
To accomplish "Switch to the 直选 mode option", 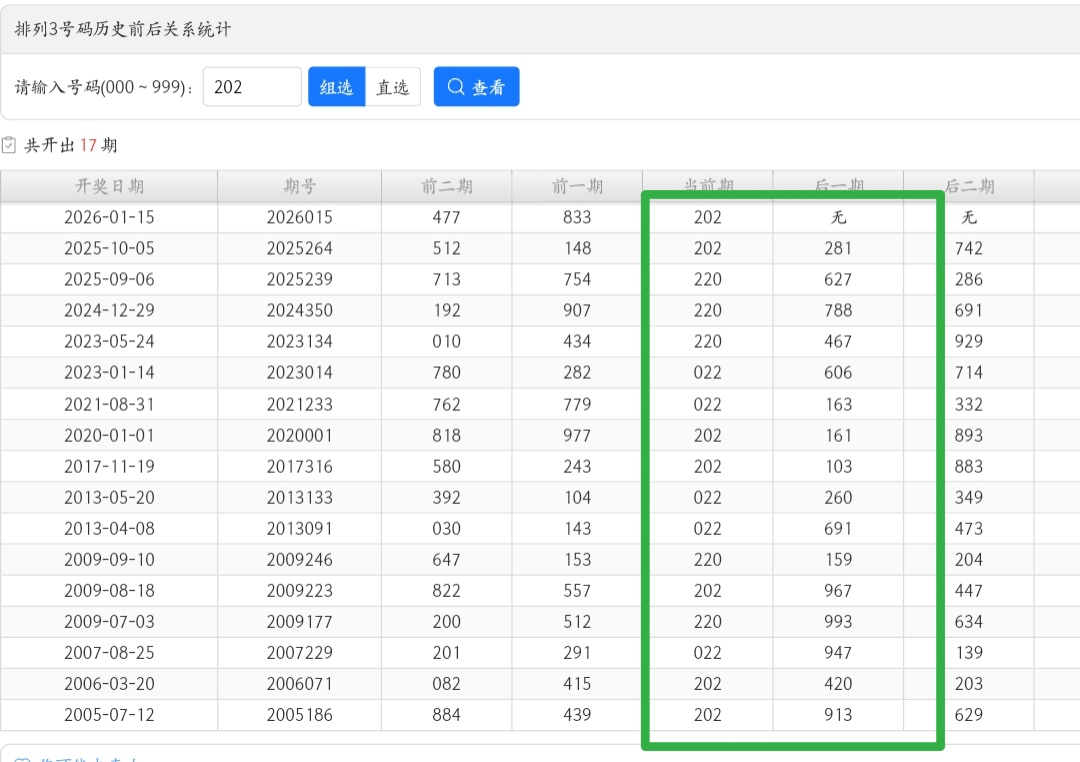I will tap(392, 87).
